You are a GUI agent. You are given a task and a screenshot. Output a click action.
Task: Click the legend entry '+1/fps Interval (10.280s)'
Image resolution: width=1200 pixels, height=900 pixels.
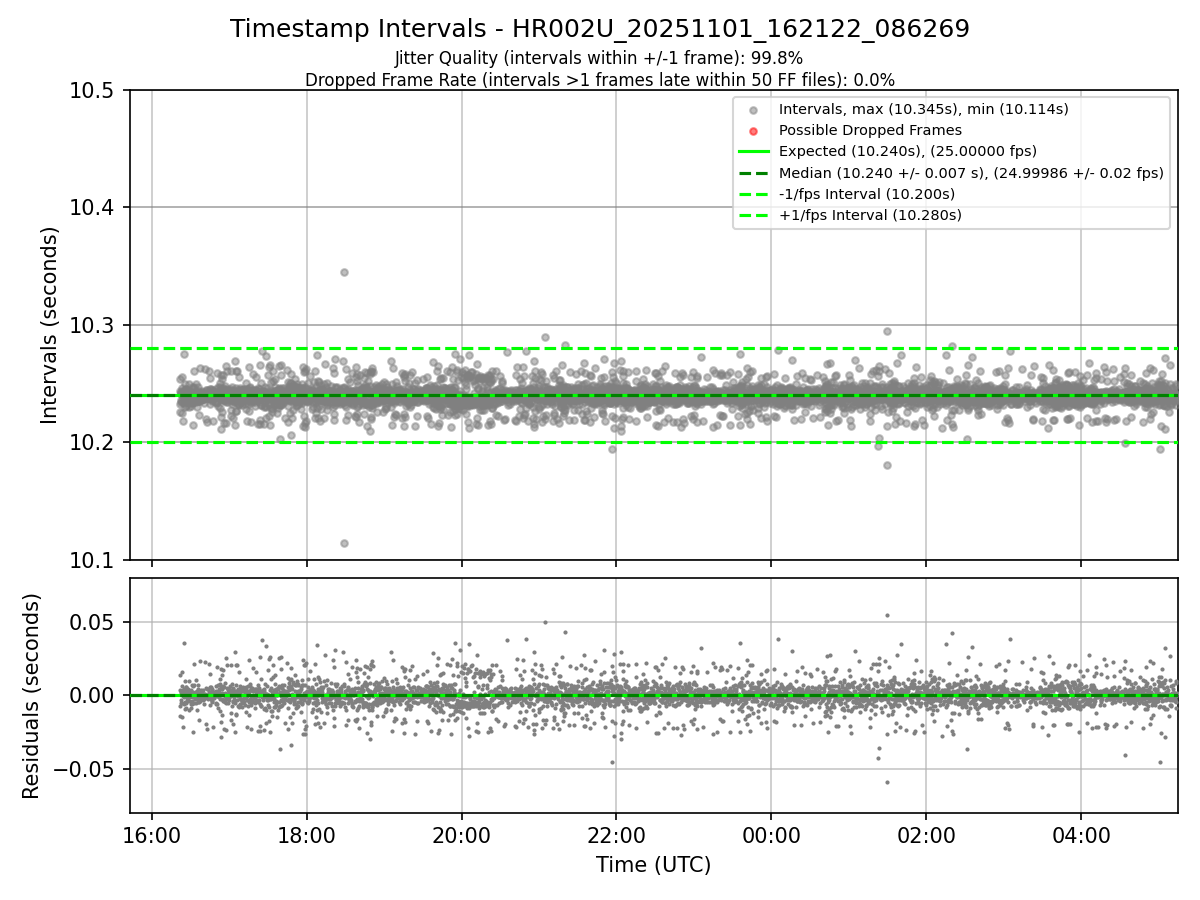pos(870,214)
